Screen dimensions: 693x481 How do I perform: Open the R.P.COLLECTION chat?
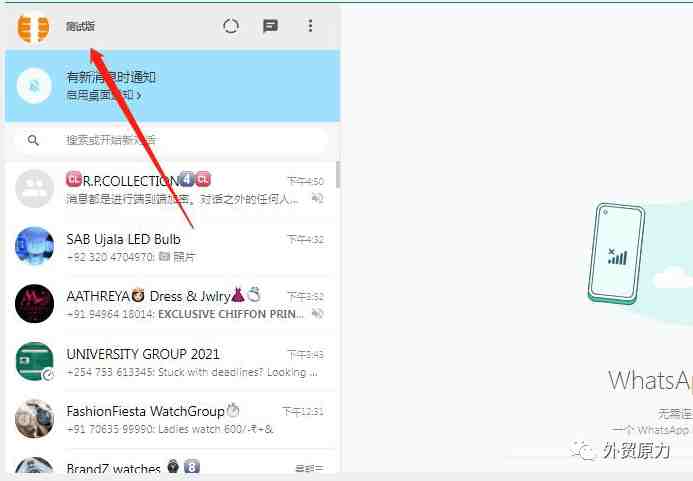coord(171,189)
